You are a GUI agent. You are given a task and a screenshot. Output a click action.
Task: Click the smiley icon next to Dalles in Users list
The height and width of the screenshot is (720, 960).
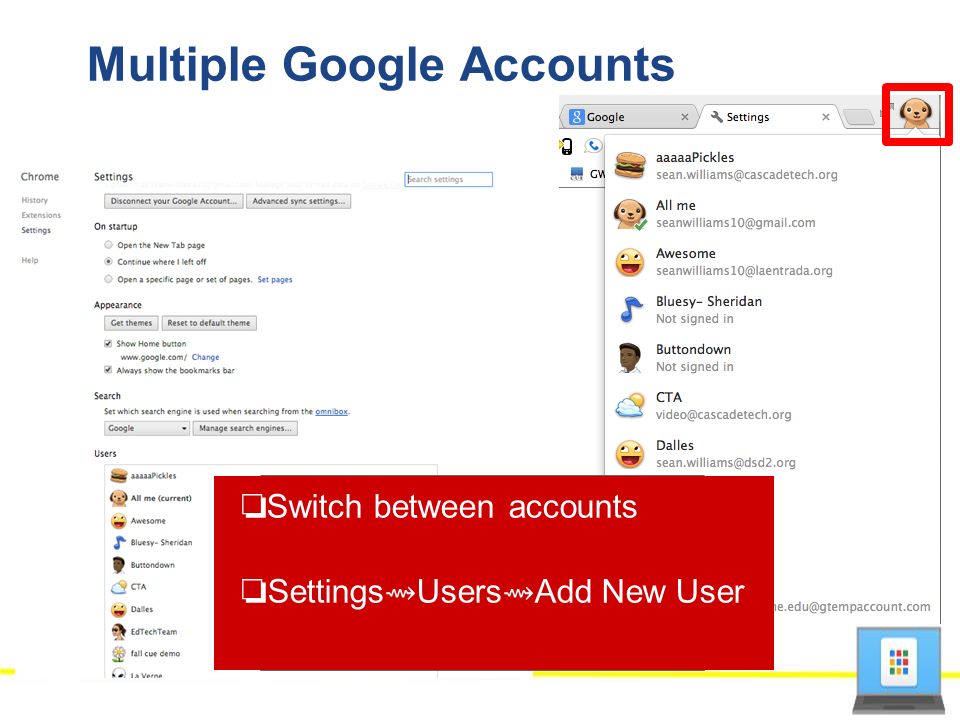(x=119, y=609)
